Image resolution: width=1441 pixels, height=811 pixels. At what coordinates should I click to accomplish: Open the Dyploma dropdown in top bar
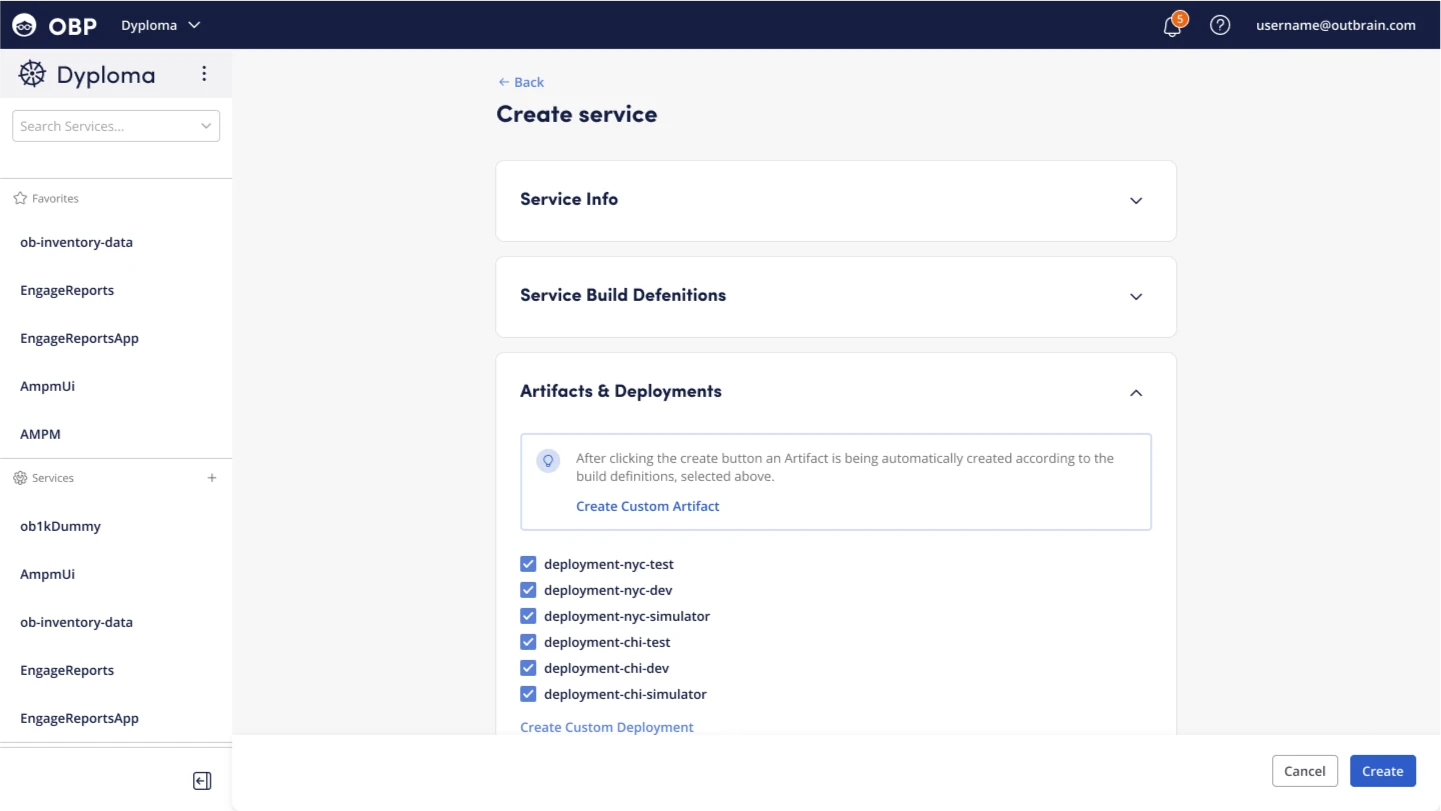[161, 26]
